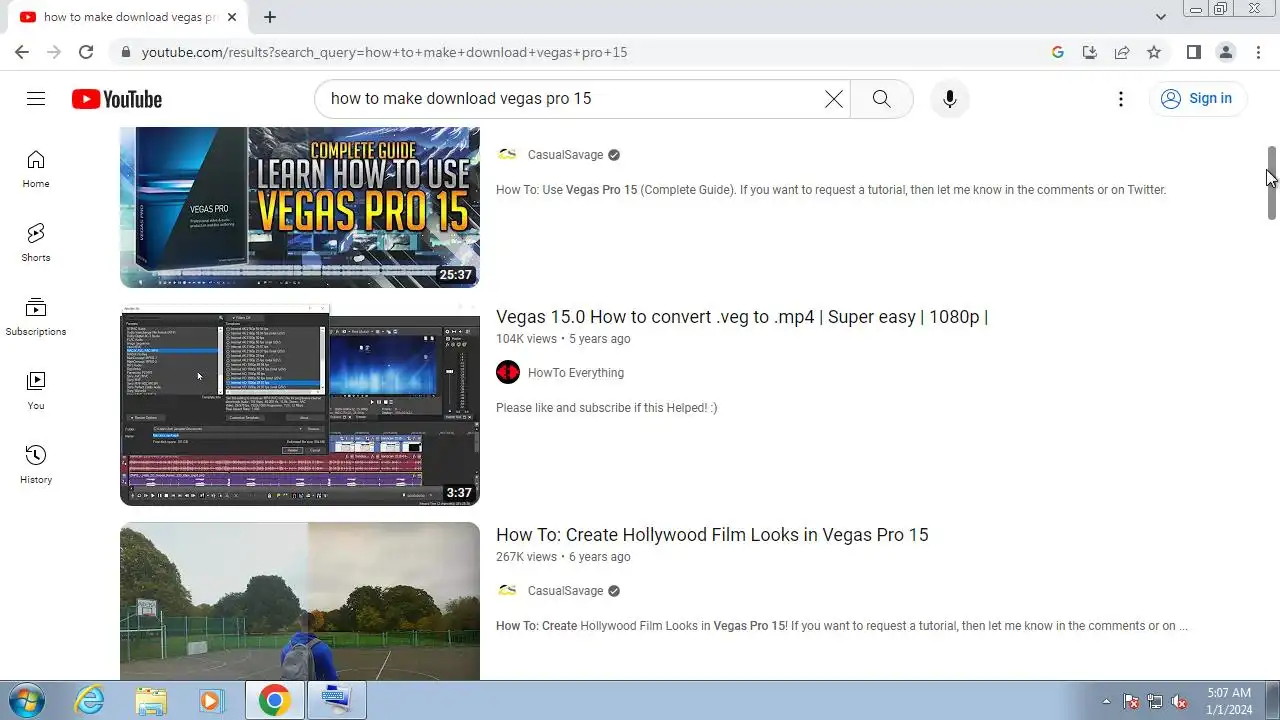Screen dimensions: 1280x720
Task: Open CasualSavage channel above the Complete Guide description
Action: click(566, 155)
